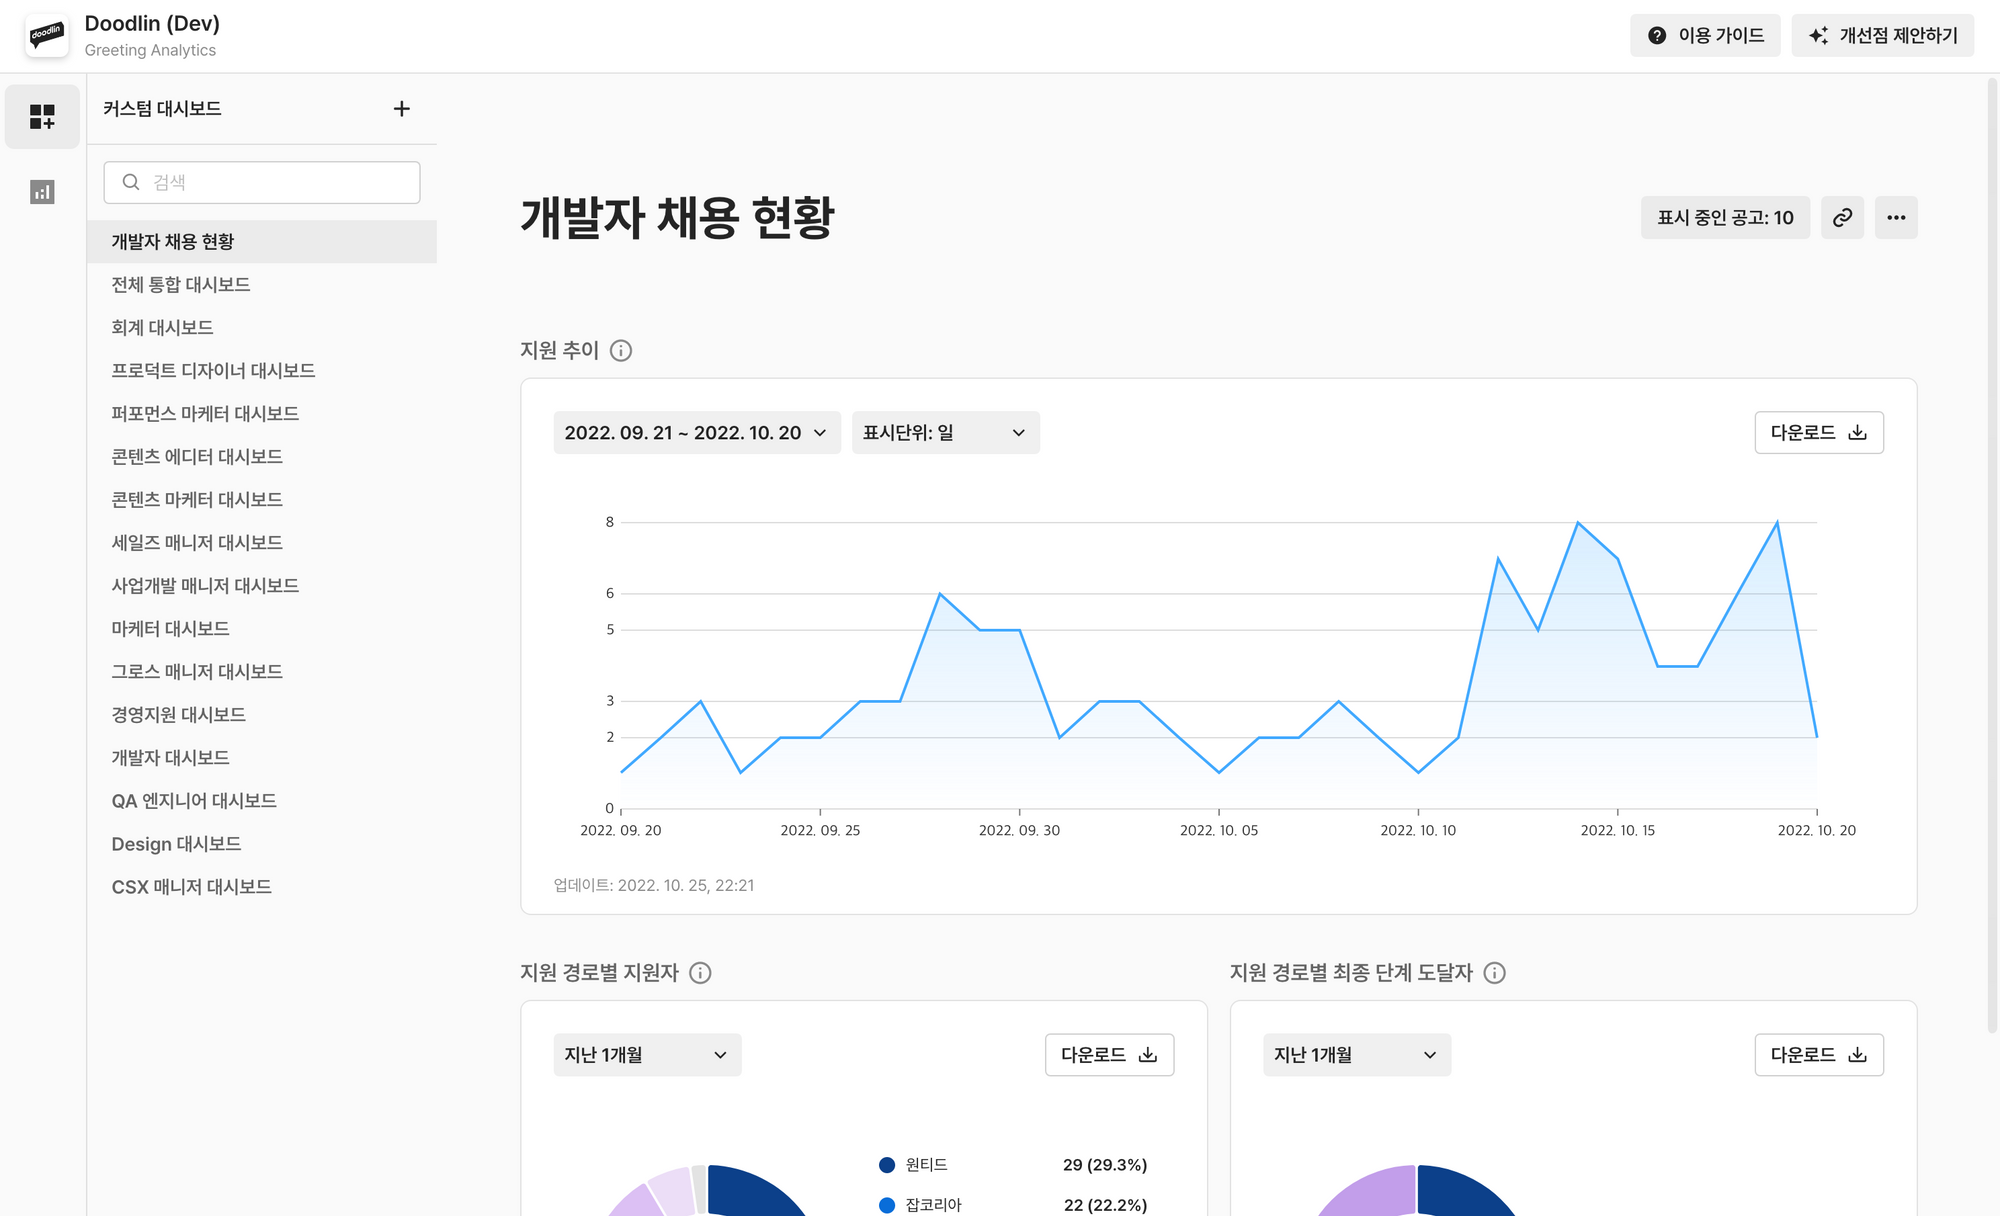Viewport: 2000px width, 1216px height.
Task: Click the Doodlin logo icon
Action: tap(46, 36)
